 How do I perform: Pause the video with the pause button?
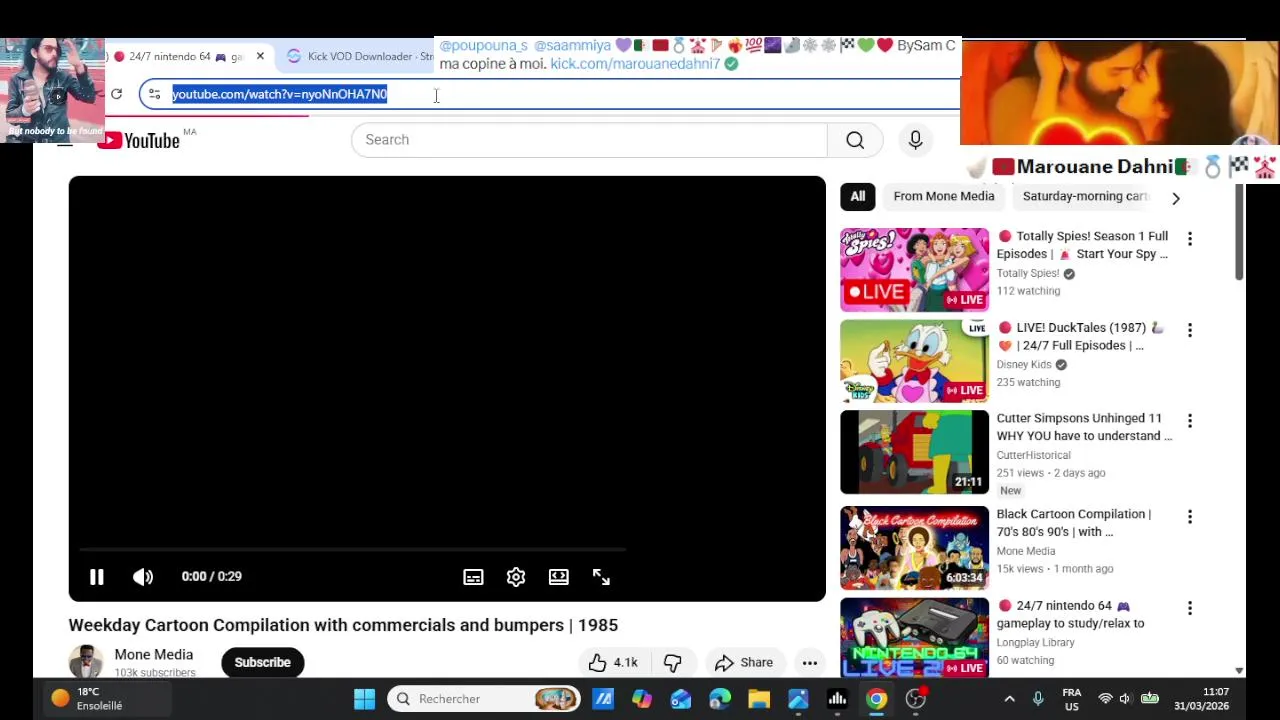97,577
